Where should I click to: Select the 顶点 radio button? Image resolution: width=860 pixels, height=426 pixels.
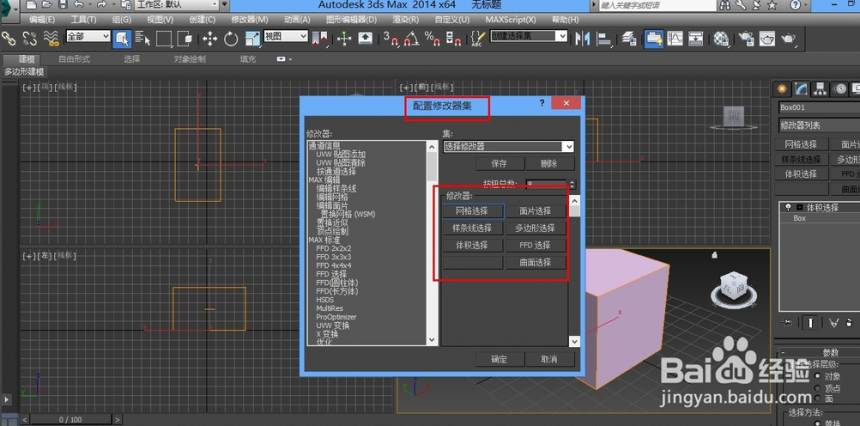(817, 388)
